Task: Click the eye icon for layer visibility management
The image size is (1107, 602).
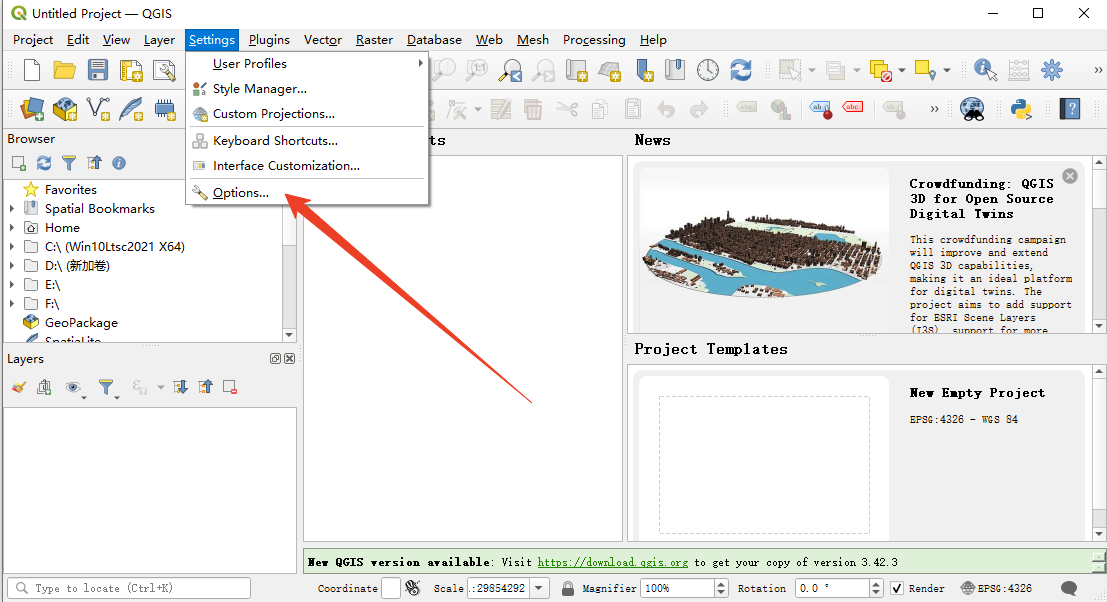Action: [x=73, y=387]
